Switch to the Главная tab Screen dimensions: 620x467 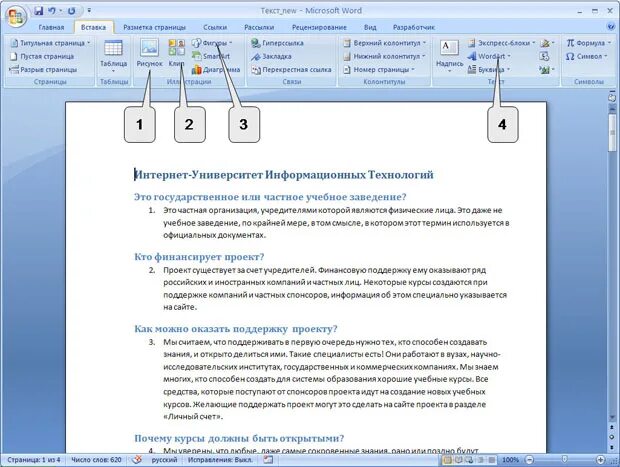51,27
